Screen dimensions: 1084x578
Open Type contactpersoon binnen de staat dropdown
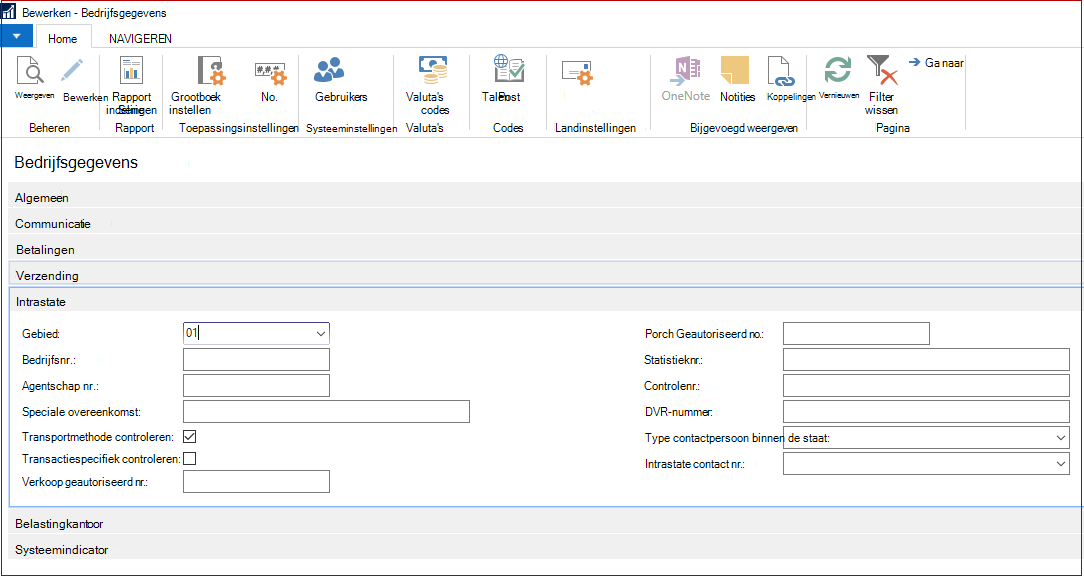click(x=1061, y=438)
